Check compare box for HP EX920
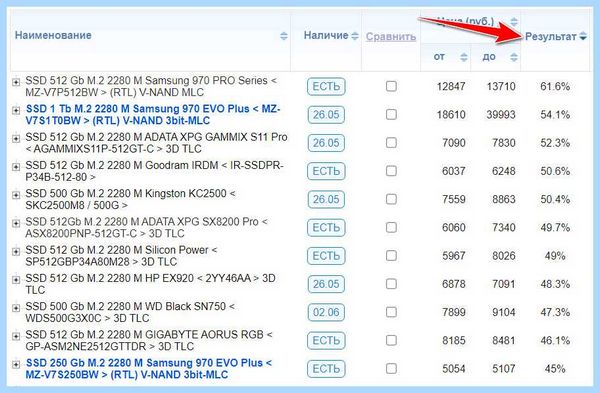Image resolution: width=600 pixels, height=393 pixels. tap(391, 284)
